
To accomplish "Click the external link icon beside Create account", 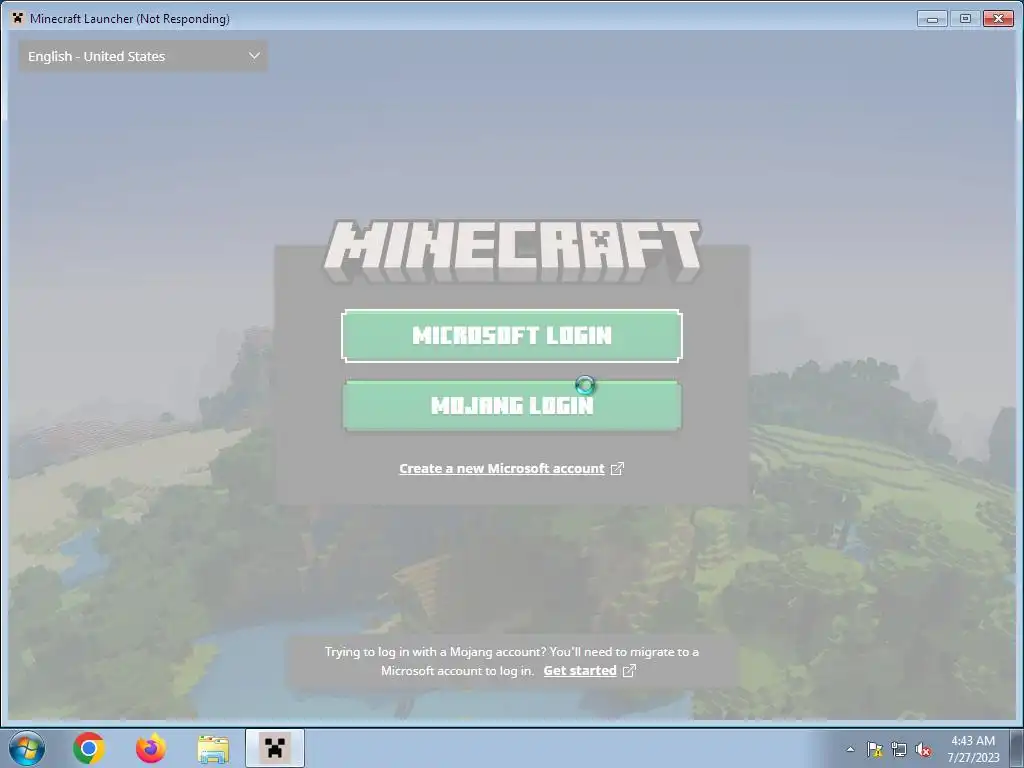I will [617, 468].
